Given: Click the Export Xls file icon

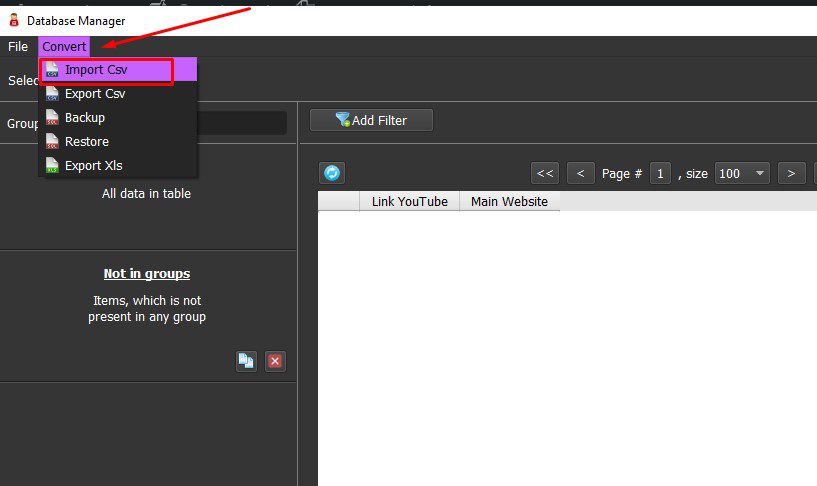Looking at the screenshot, I should 52,166.
